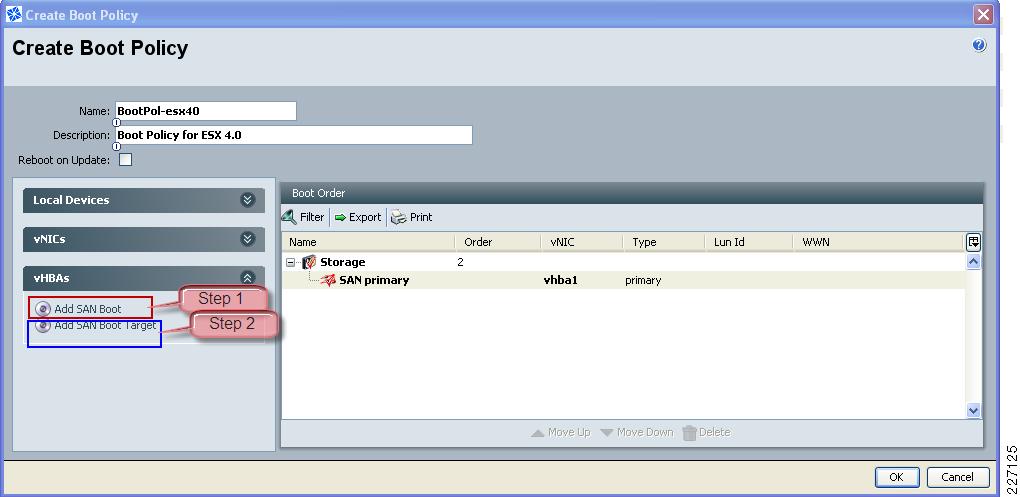Select the Storage row in Boot Order
The image size is (1020, 497).
[623, 262]
